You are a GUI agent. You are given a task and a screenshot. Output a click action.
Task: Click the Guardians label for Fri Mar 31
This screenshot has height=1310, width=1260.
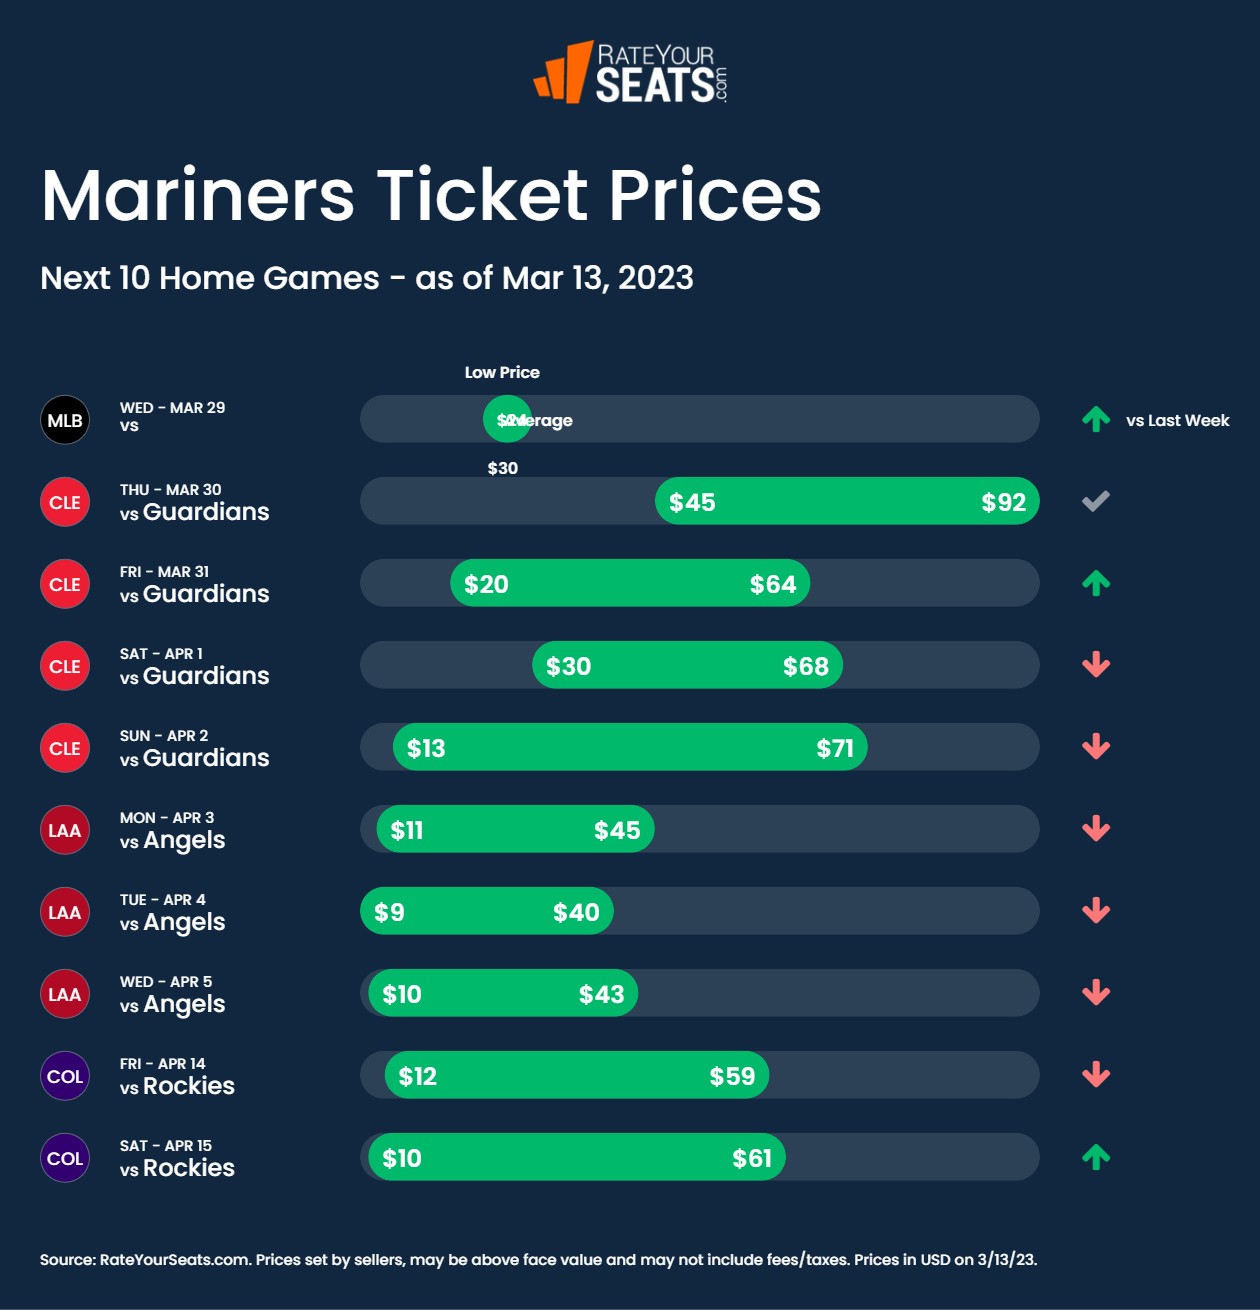(206, 594)
